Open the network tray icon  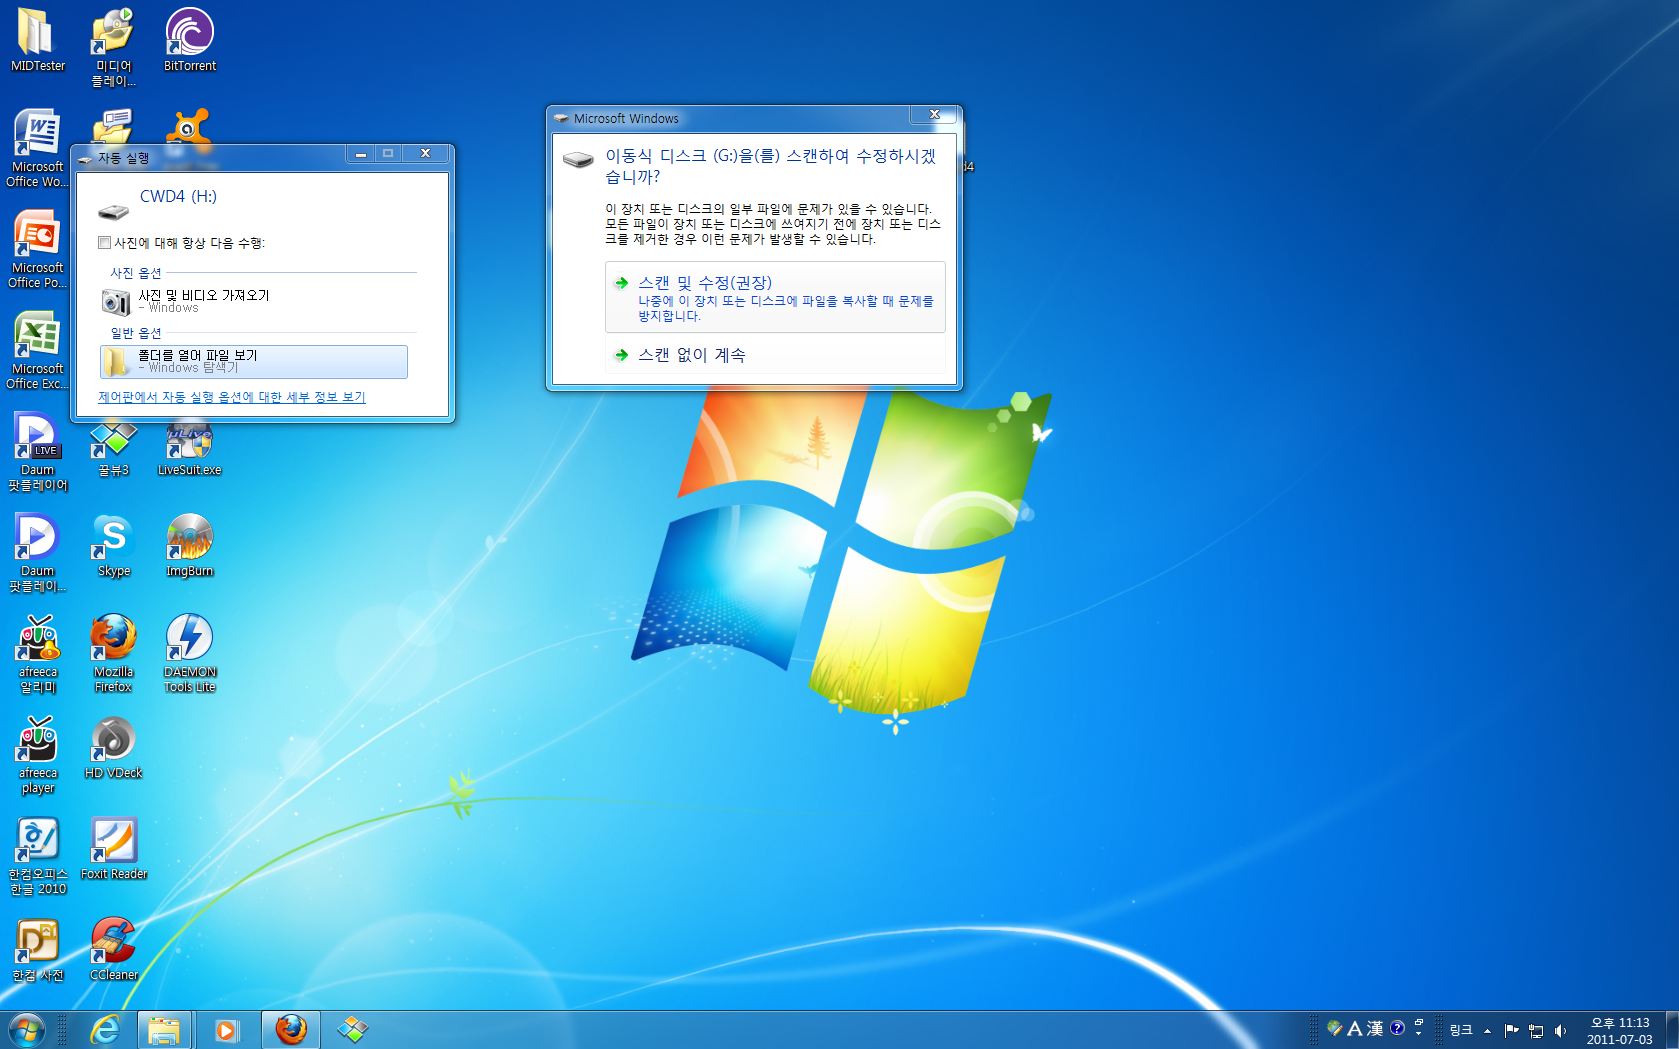1536,1030
